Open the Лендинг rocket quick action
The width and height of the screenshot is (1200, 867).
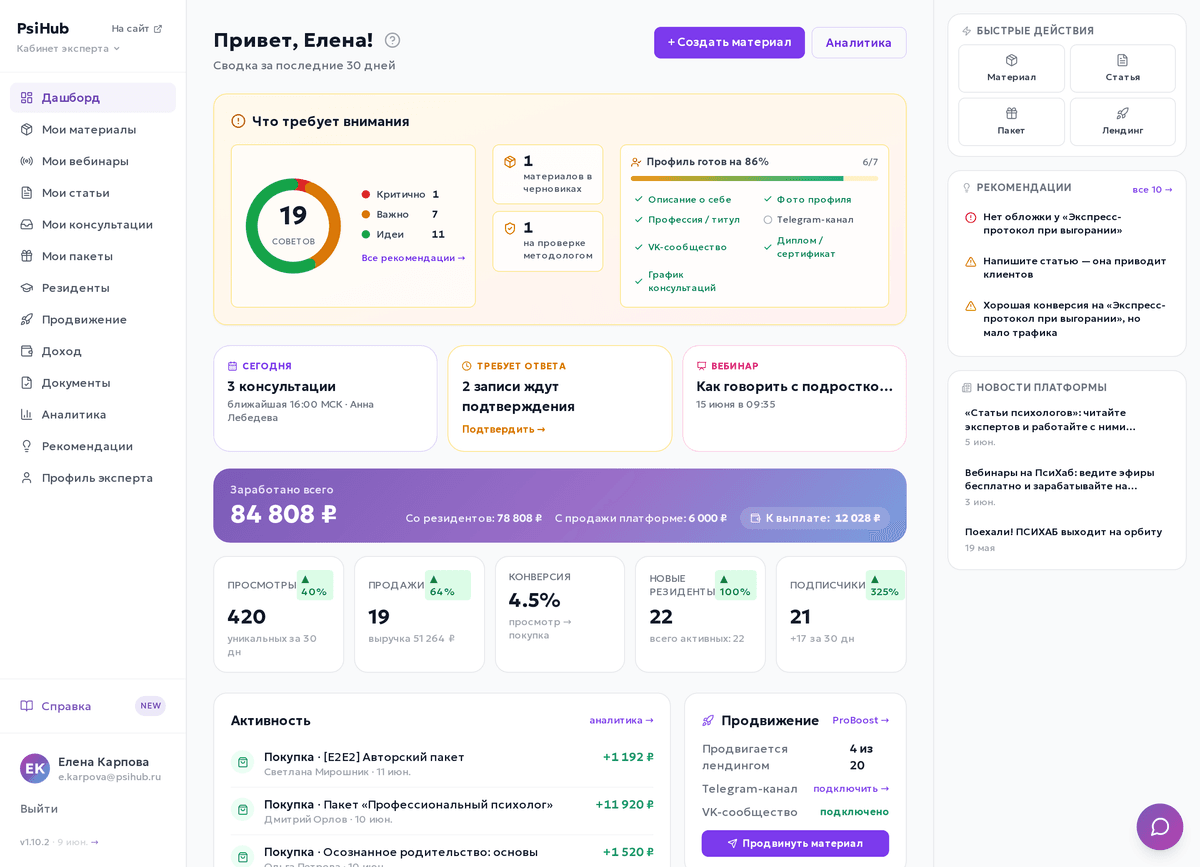coord(1122,121)
